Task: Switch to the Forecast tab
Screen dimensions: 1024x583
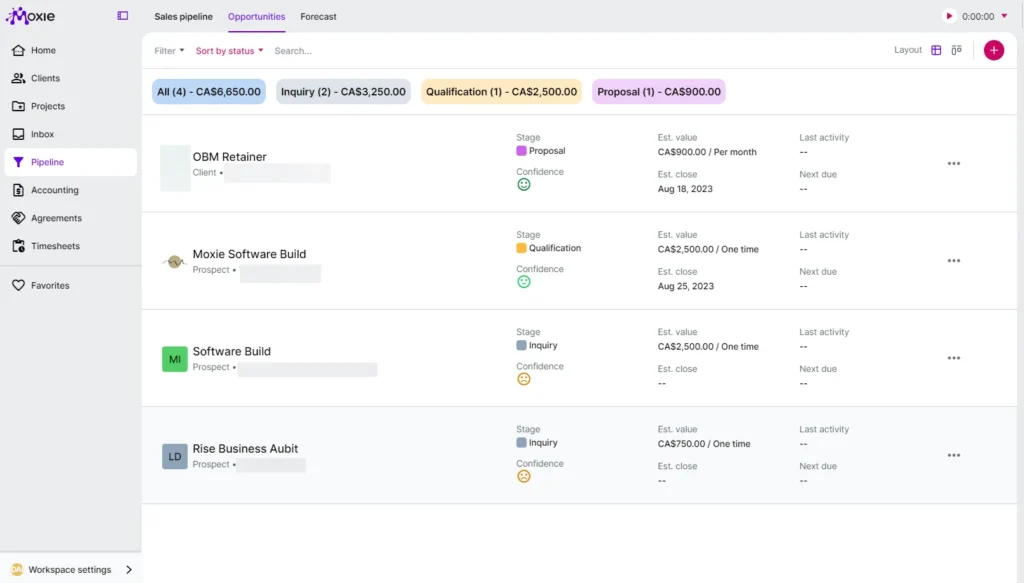Action: click(318, 17)
